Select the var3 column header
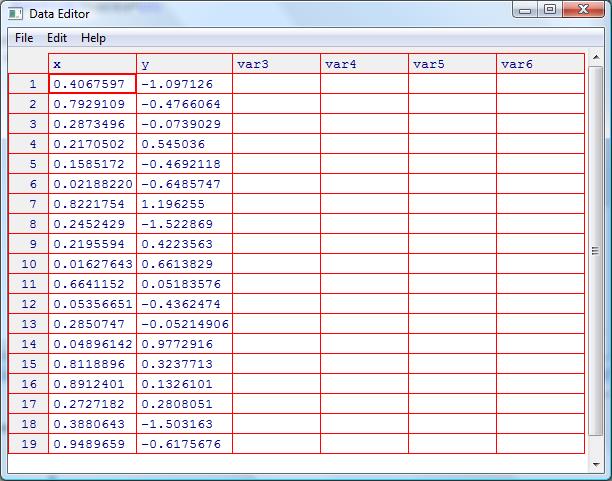 tap(277, 64)
